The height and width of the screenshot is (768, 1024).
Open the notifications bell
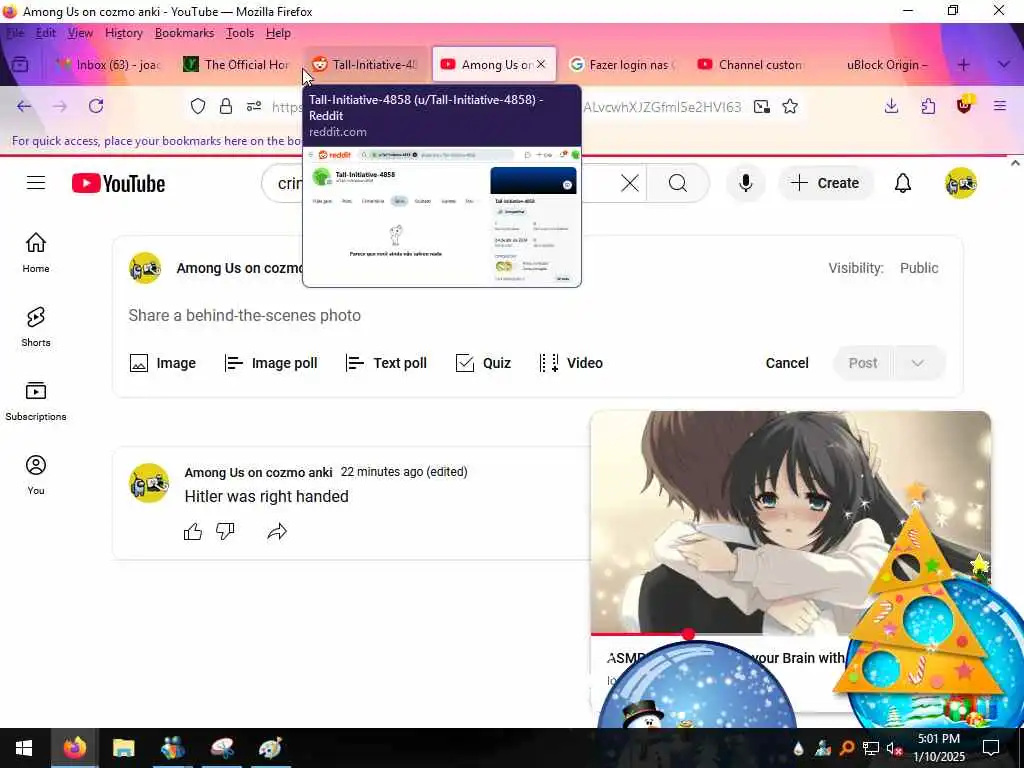tap(903, 184)
